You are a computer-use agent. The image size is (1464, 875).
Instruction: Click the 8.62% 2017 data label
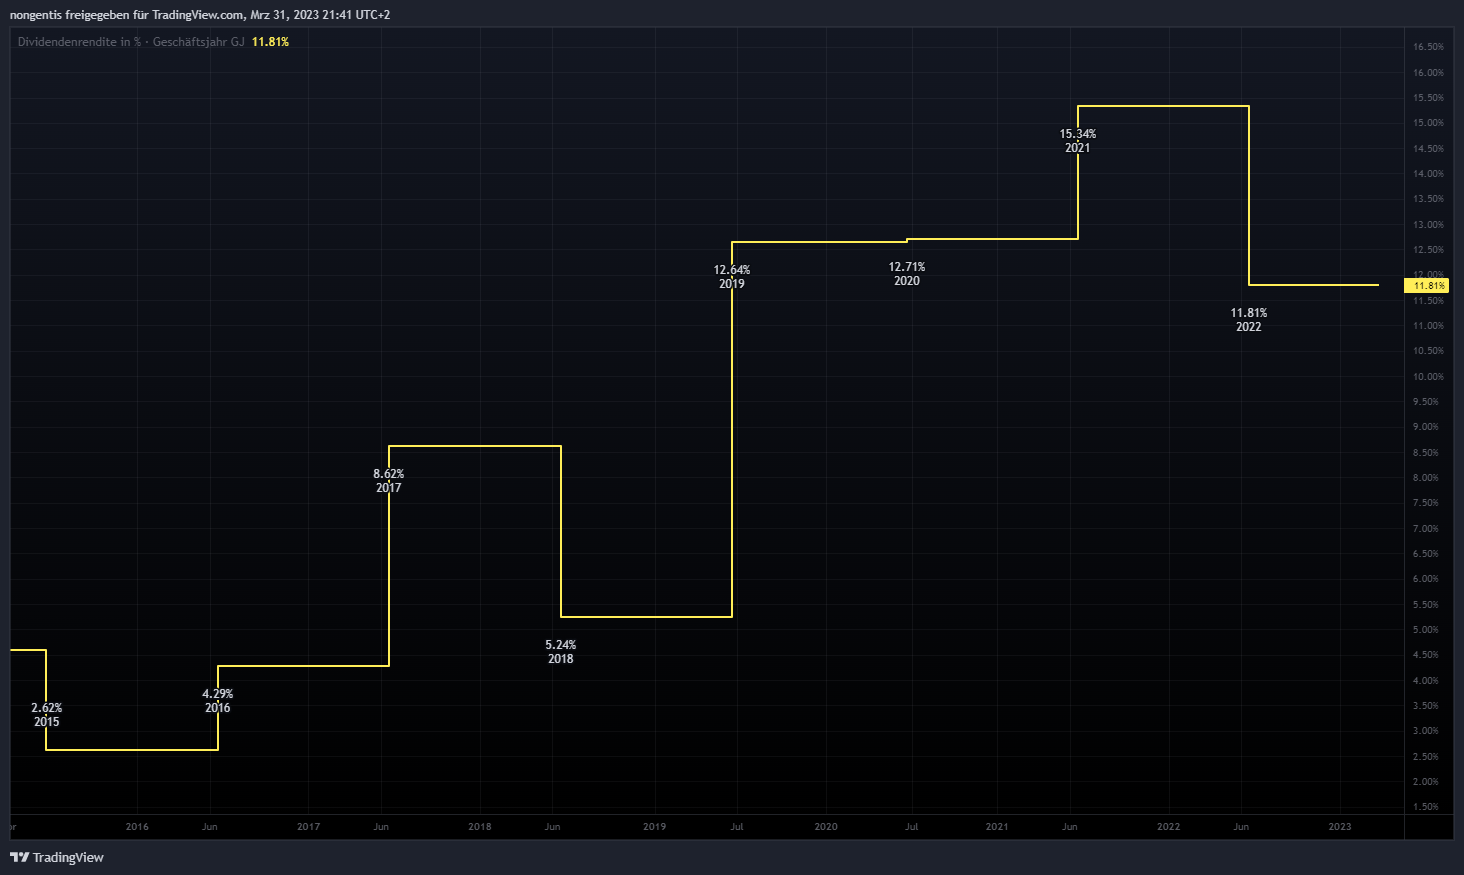coord(388,481)
